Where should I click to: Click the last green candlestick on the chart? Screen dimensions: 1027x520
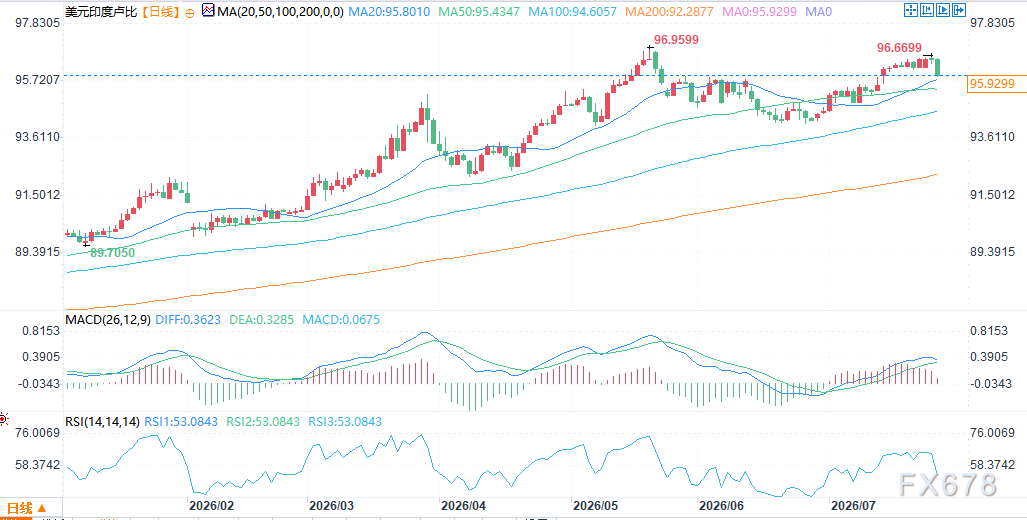(938, 65)
